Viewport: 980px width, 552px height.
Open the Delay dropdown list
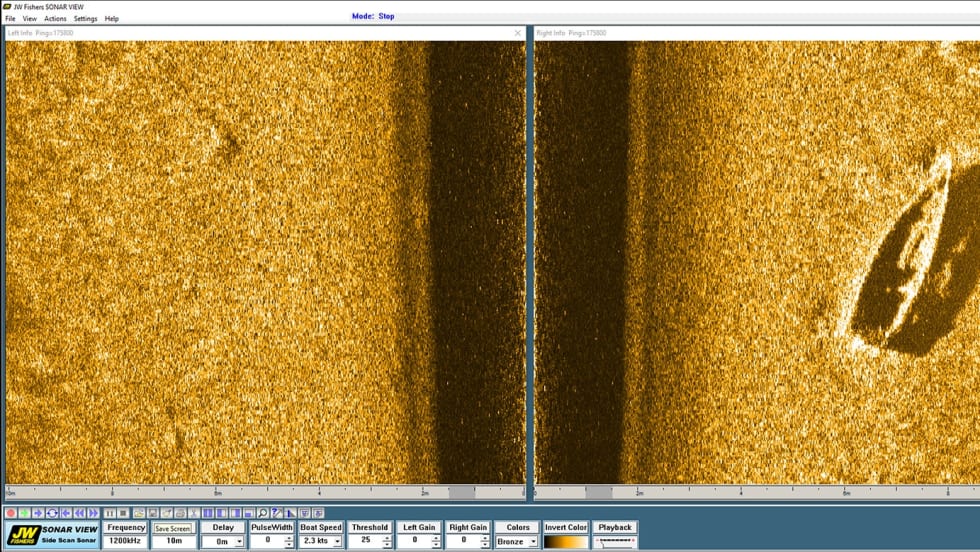point(238,542)
